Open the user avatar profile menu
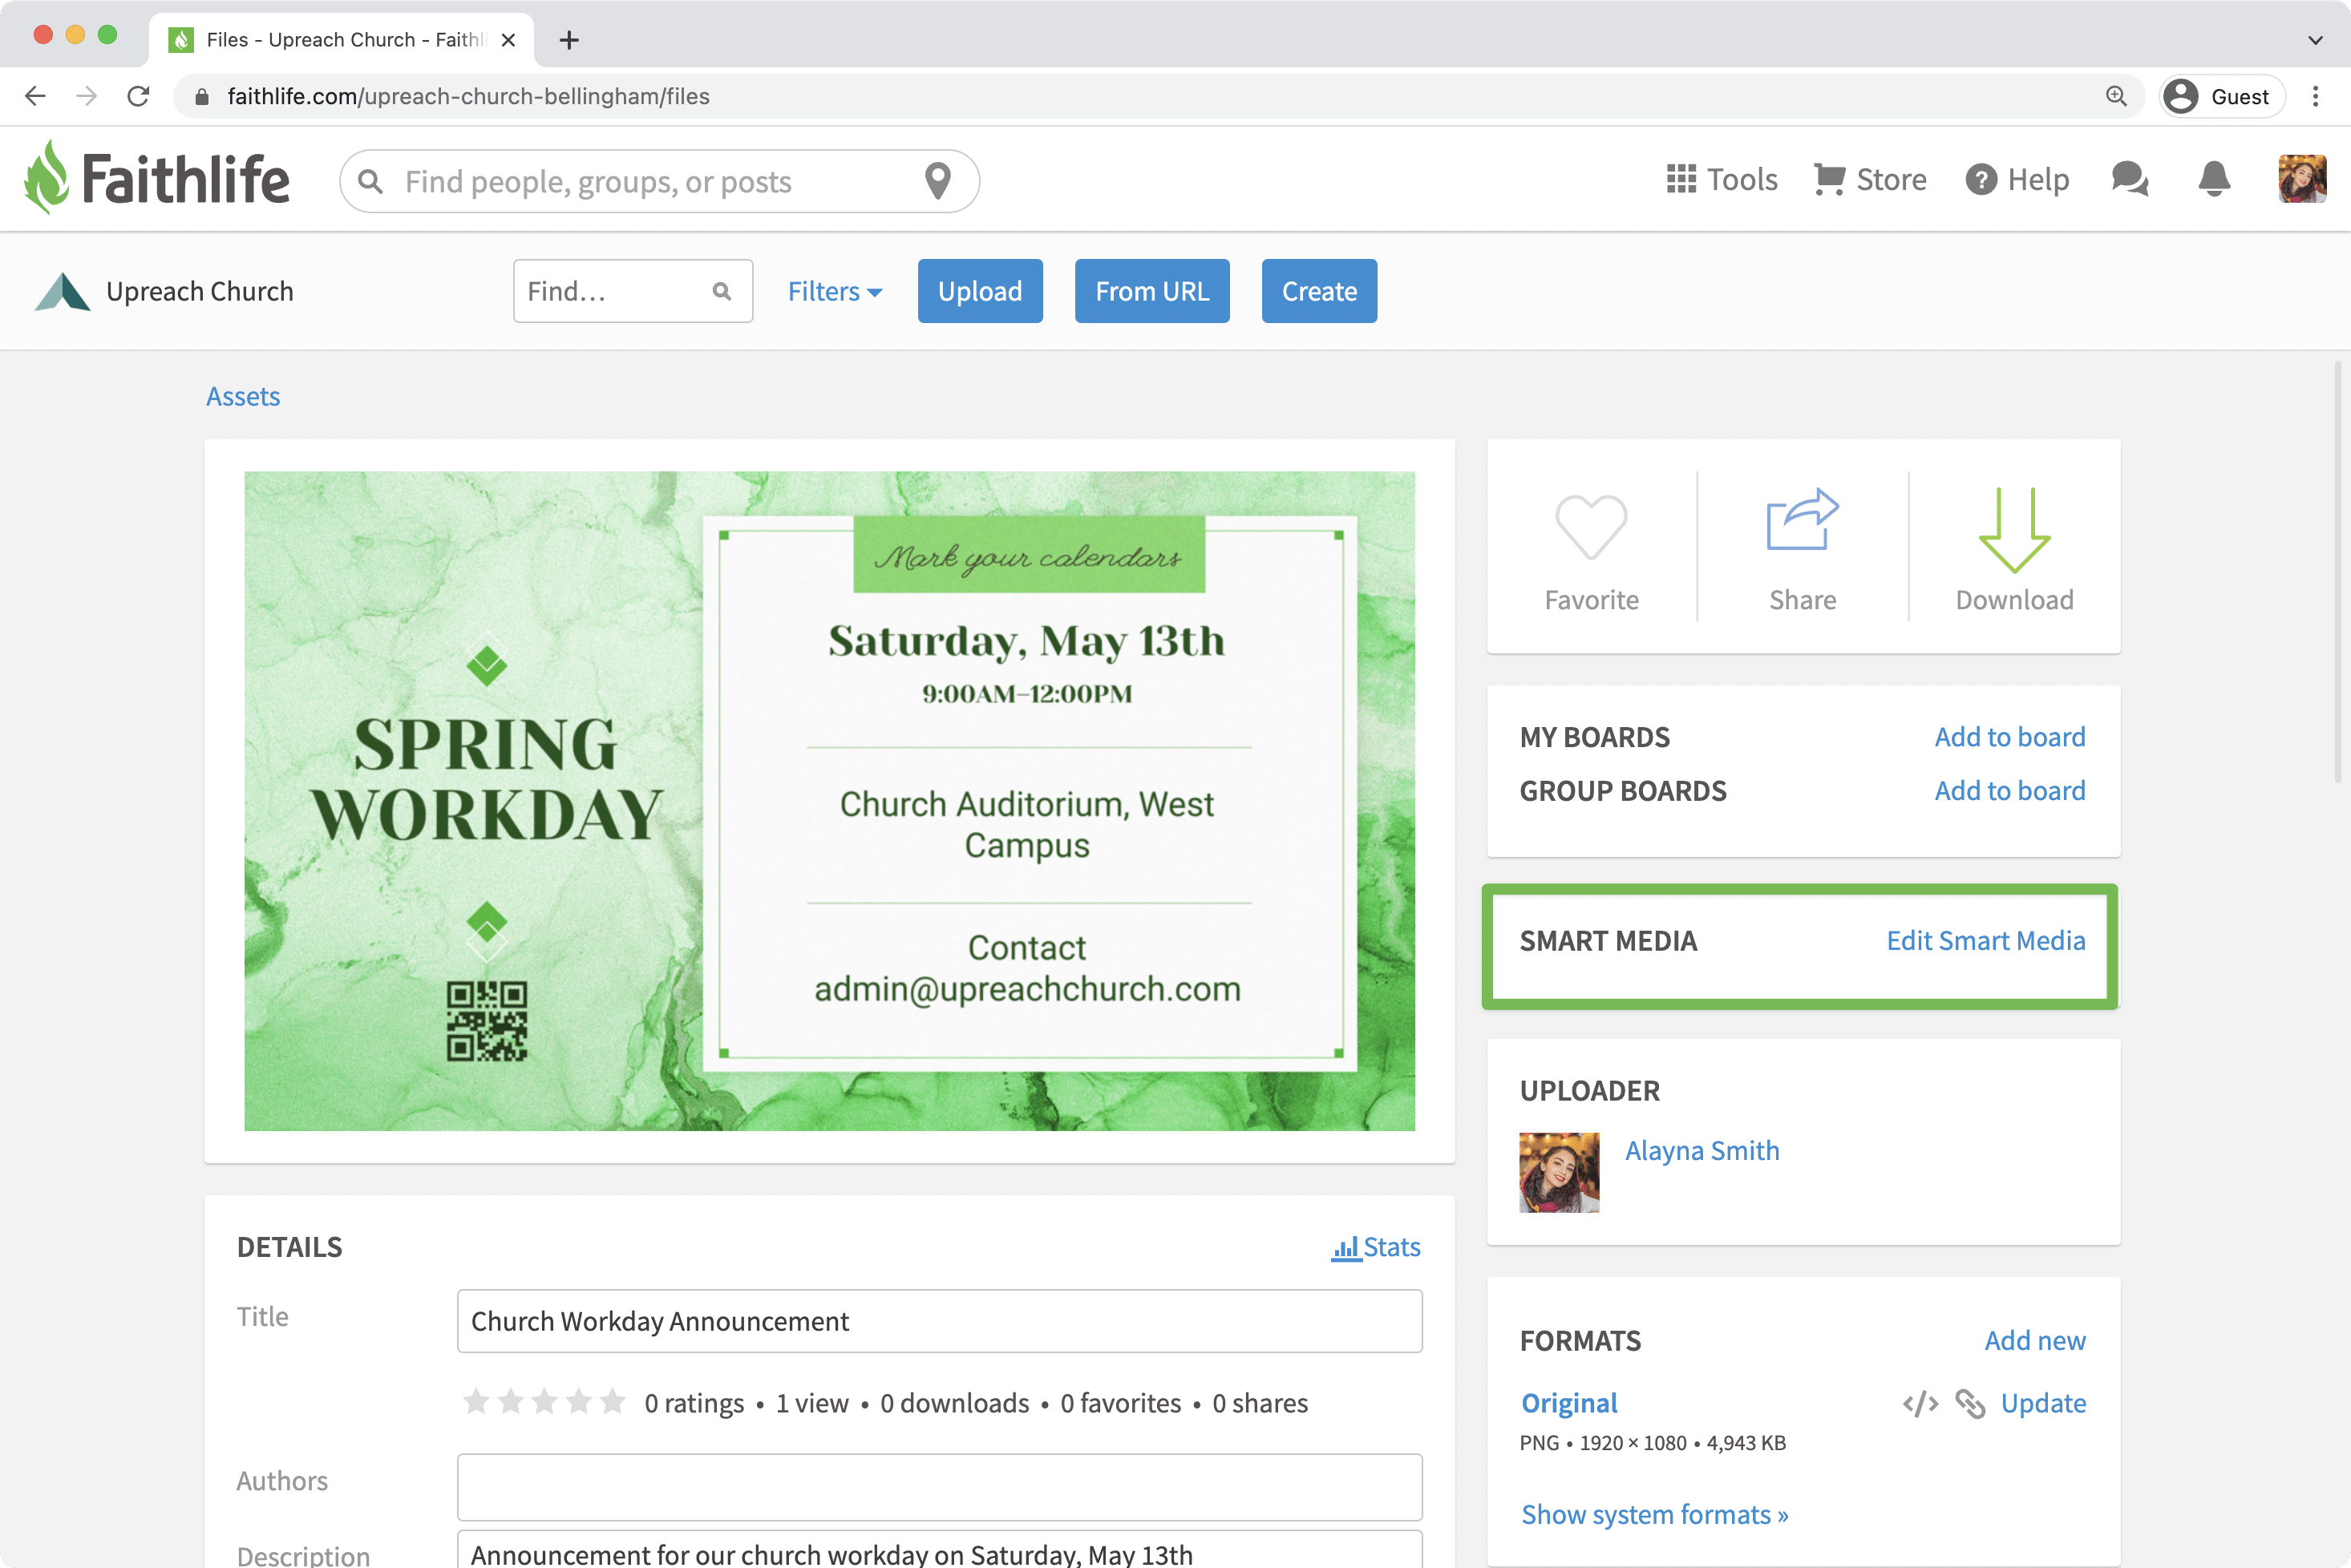The height and width of the screenshot is (1568, 2351). point(2302,180)
